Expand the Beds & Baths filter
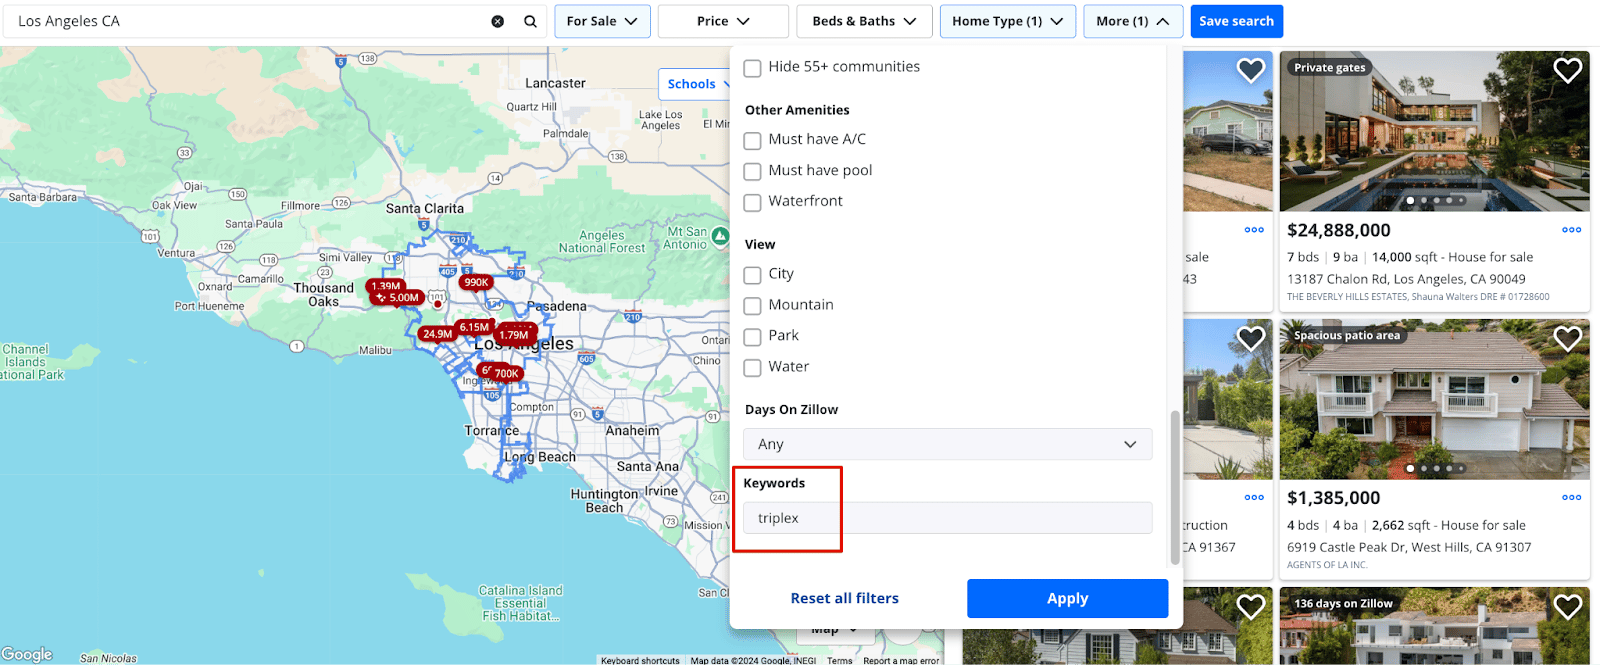The height and width of the screenshot is (665, 1600). click(x=864, y=21)
